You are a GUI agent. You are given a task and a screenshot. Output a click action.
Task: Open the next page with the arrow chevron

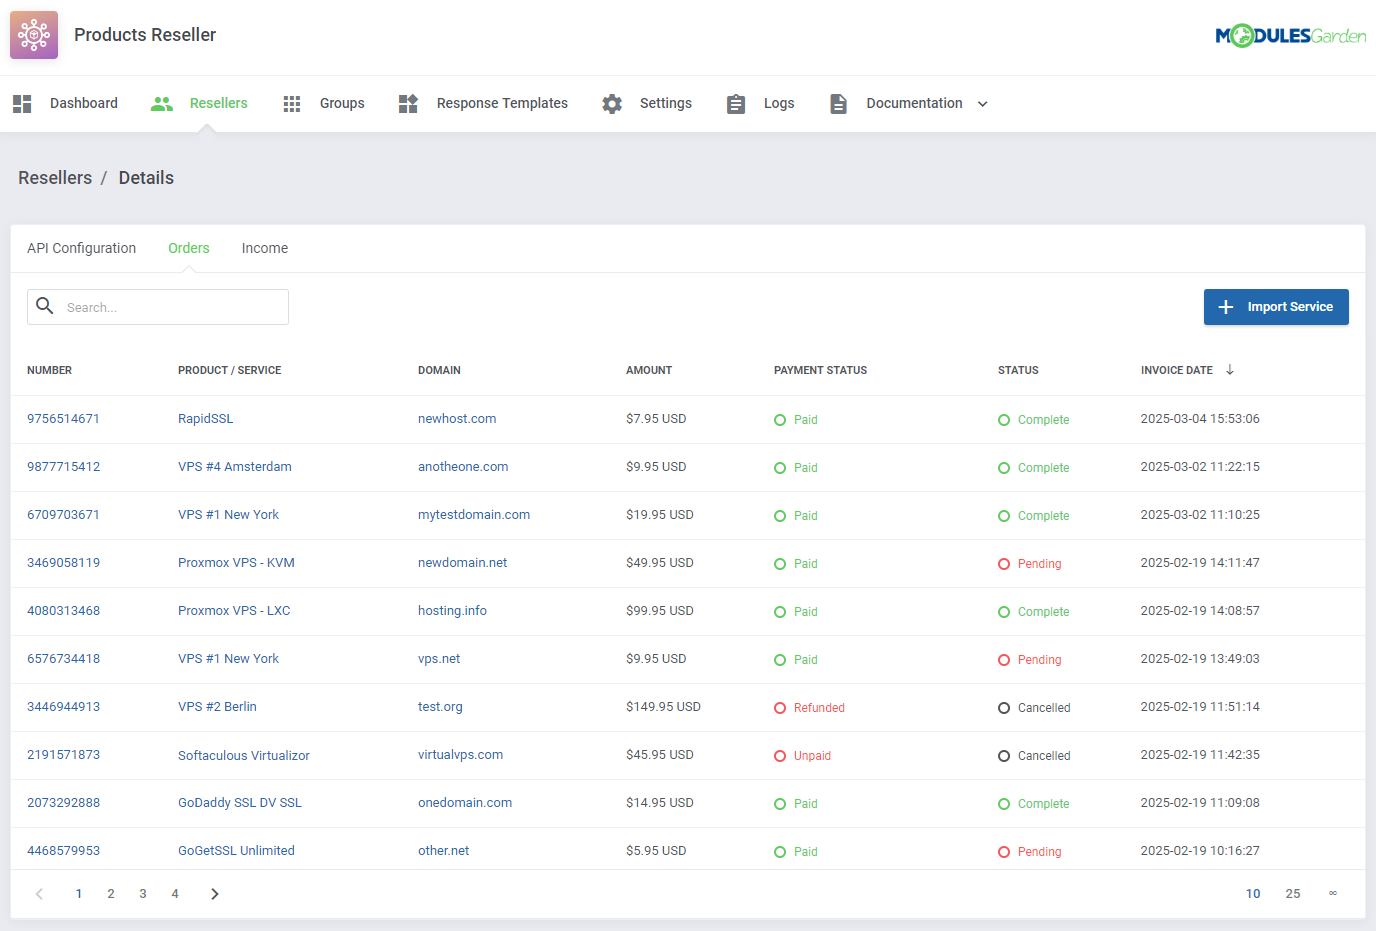click(x=214, y=893)
